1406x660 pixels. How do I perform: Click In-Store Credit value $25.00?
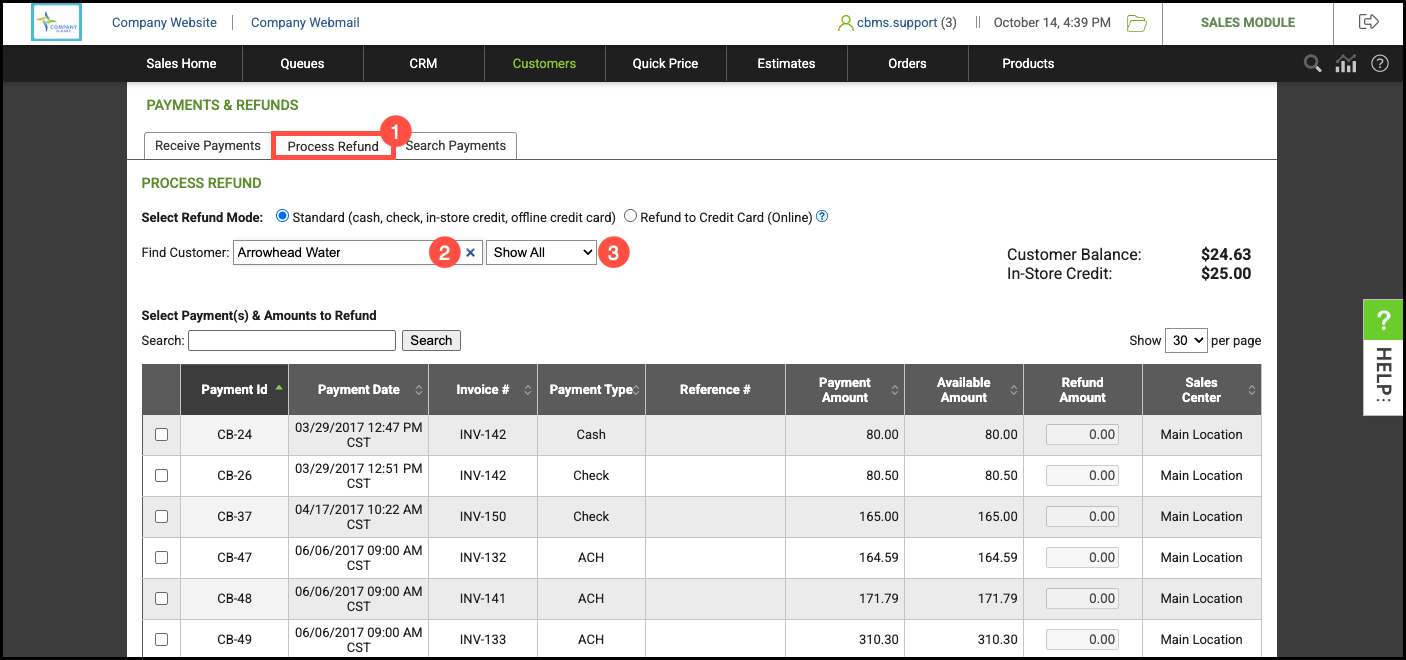pyautogui.click(x=1226, y=273)
